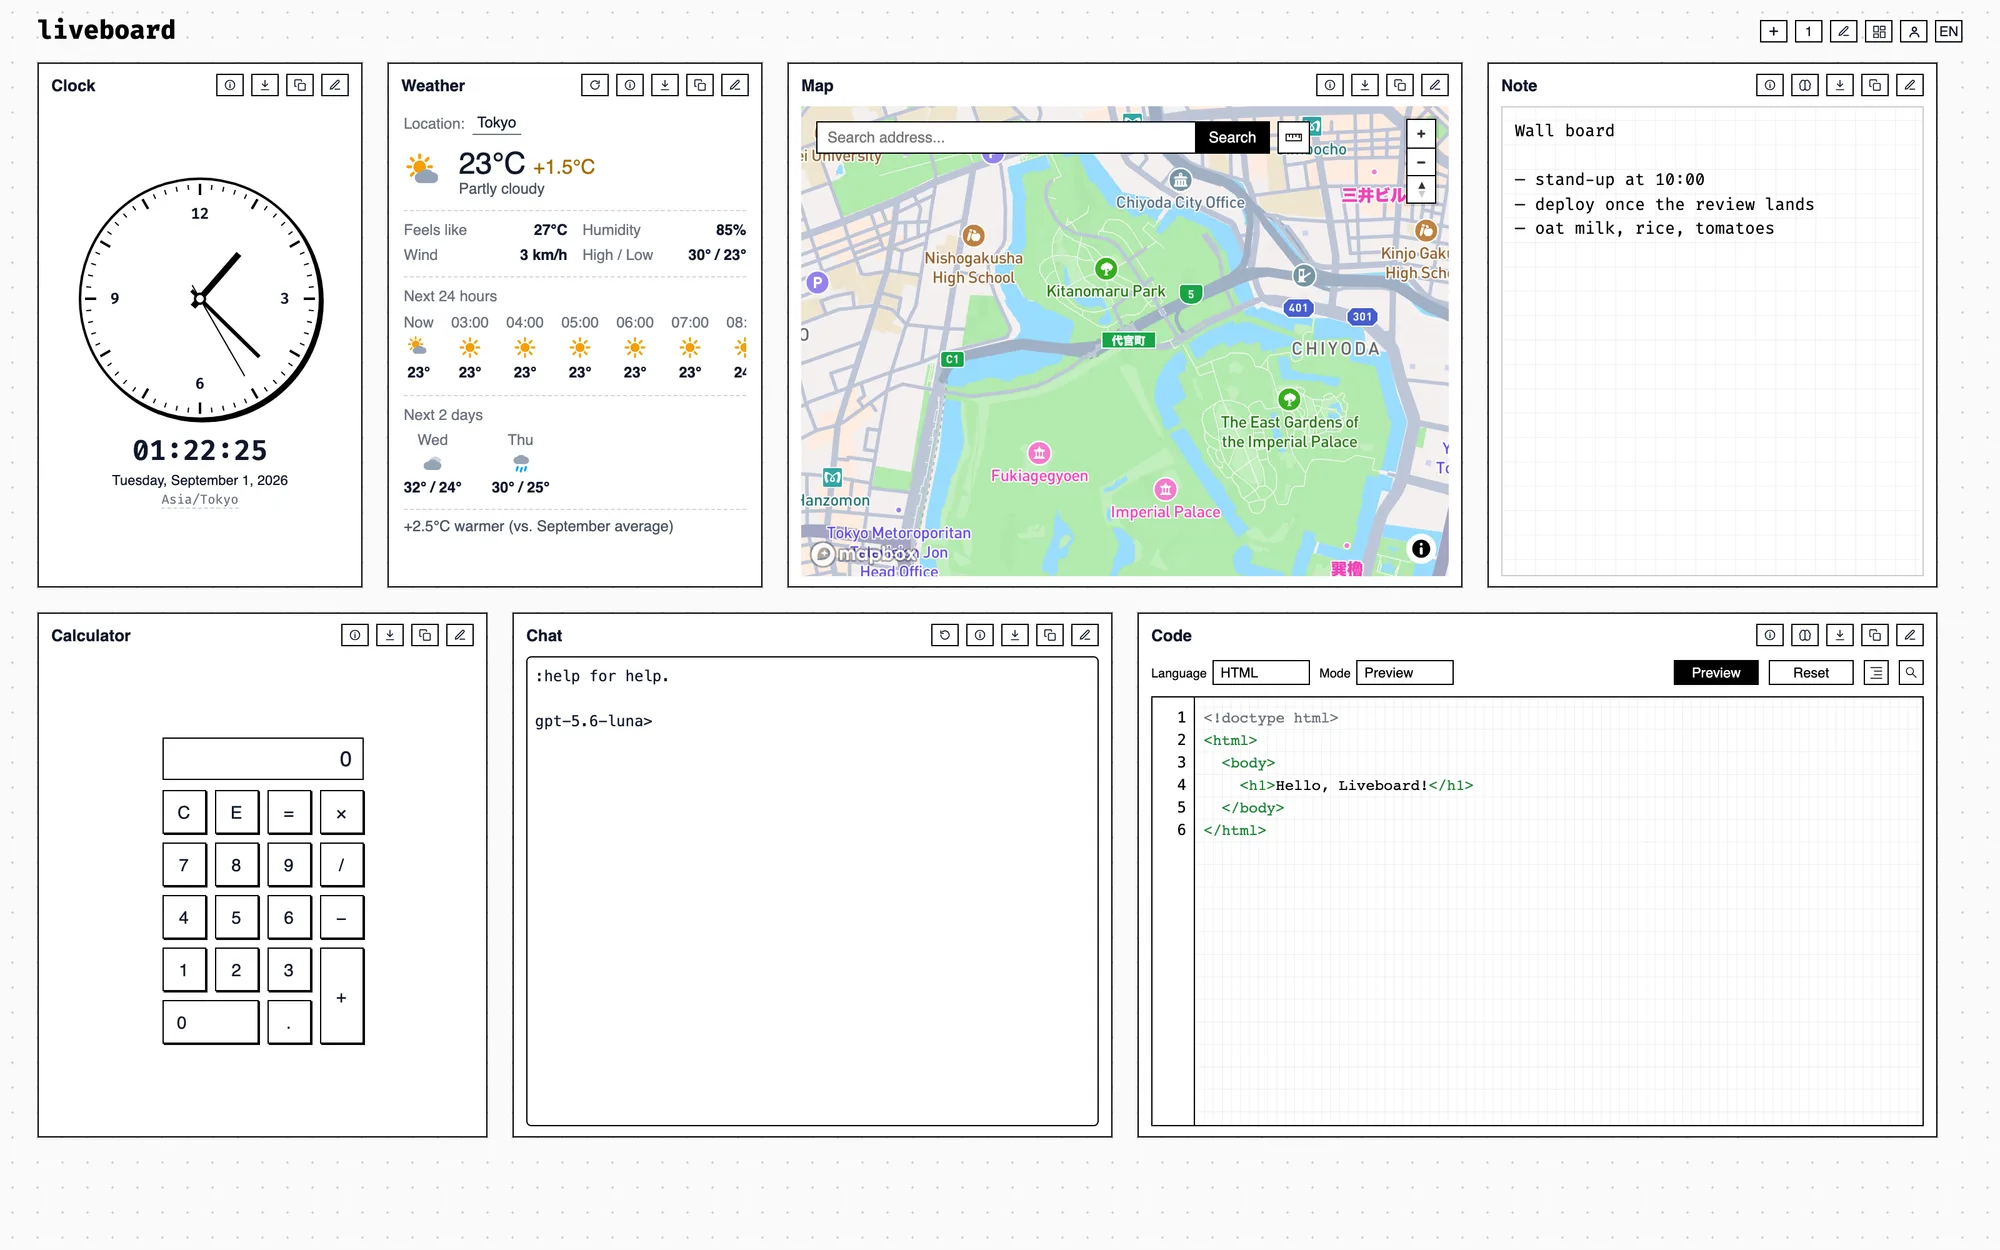This screenshot has height=1250, width=2000.
Task: Click the black Preview button in Code
Action: pyautogui.click(x=1716, y=673)
